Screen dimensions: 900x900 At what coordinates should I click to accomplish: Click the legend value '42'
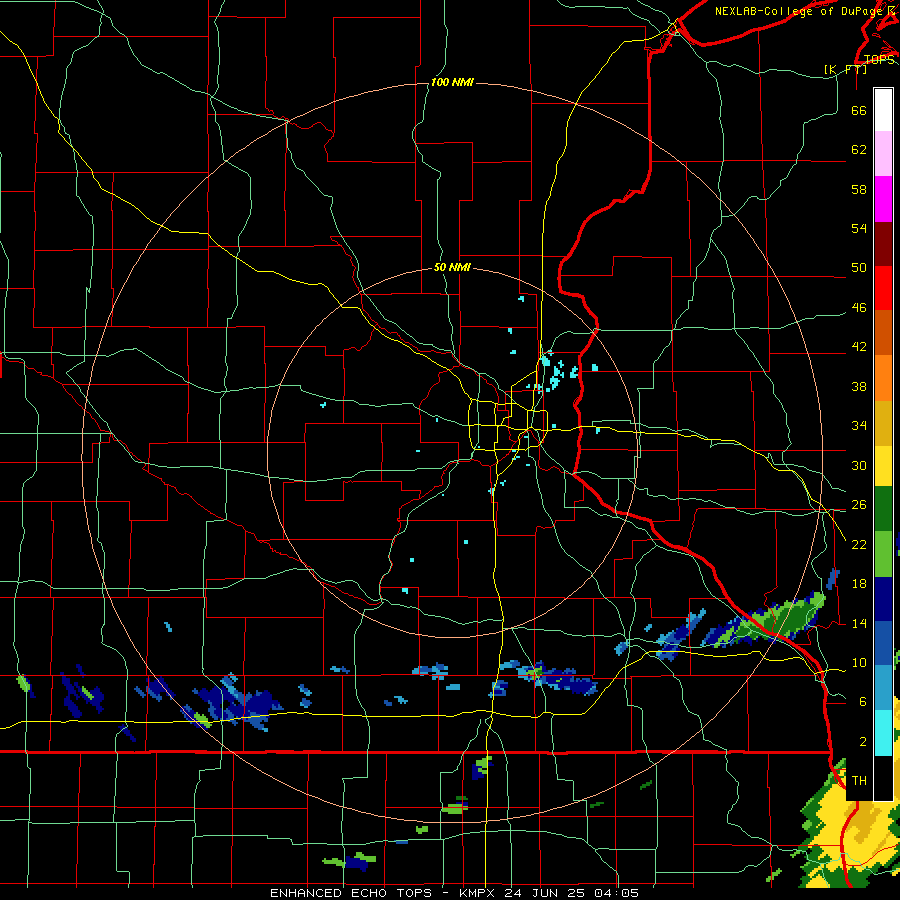point(859,347)
